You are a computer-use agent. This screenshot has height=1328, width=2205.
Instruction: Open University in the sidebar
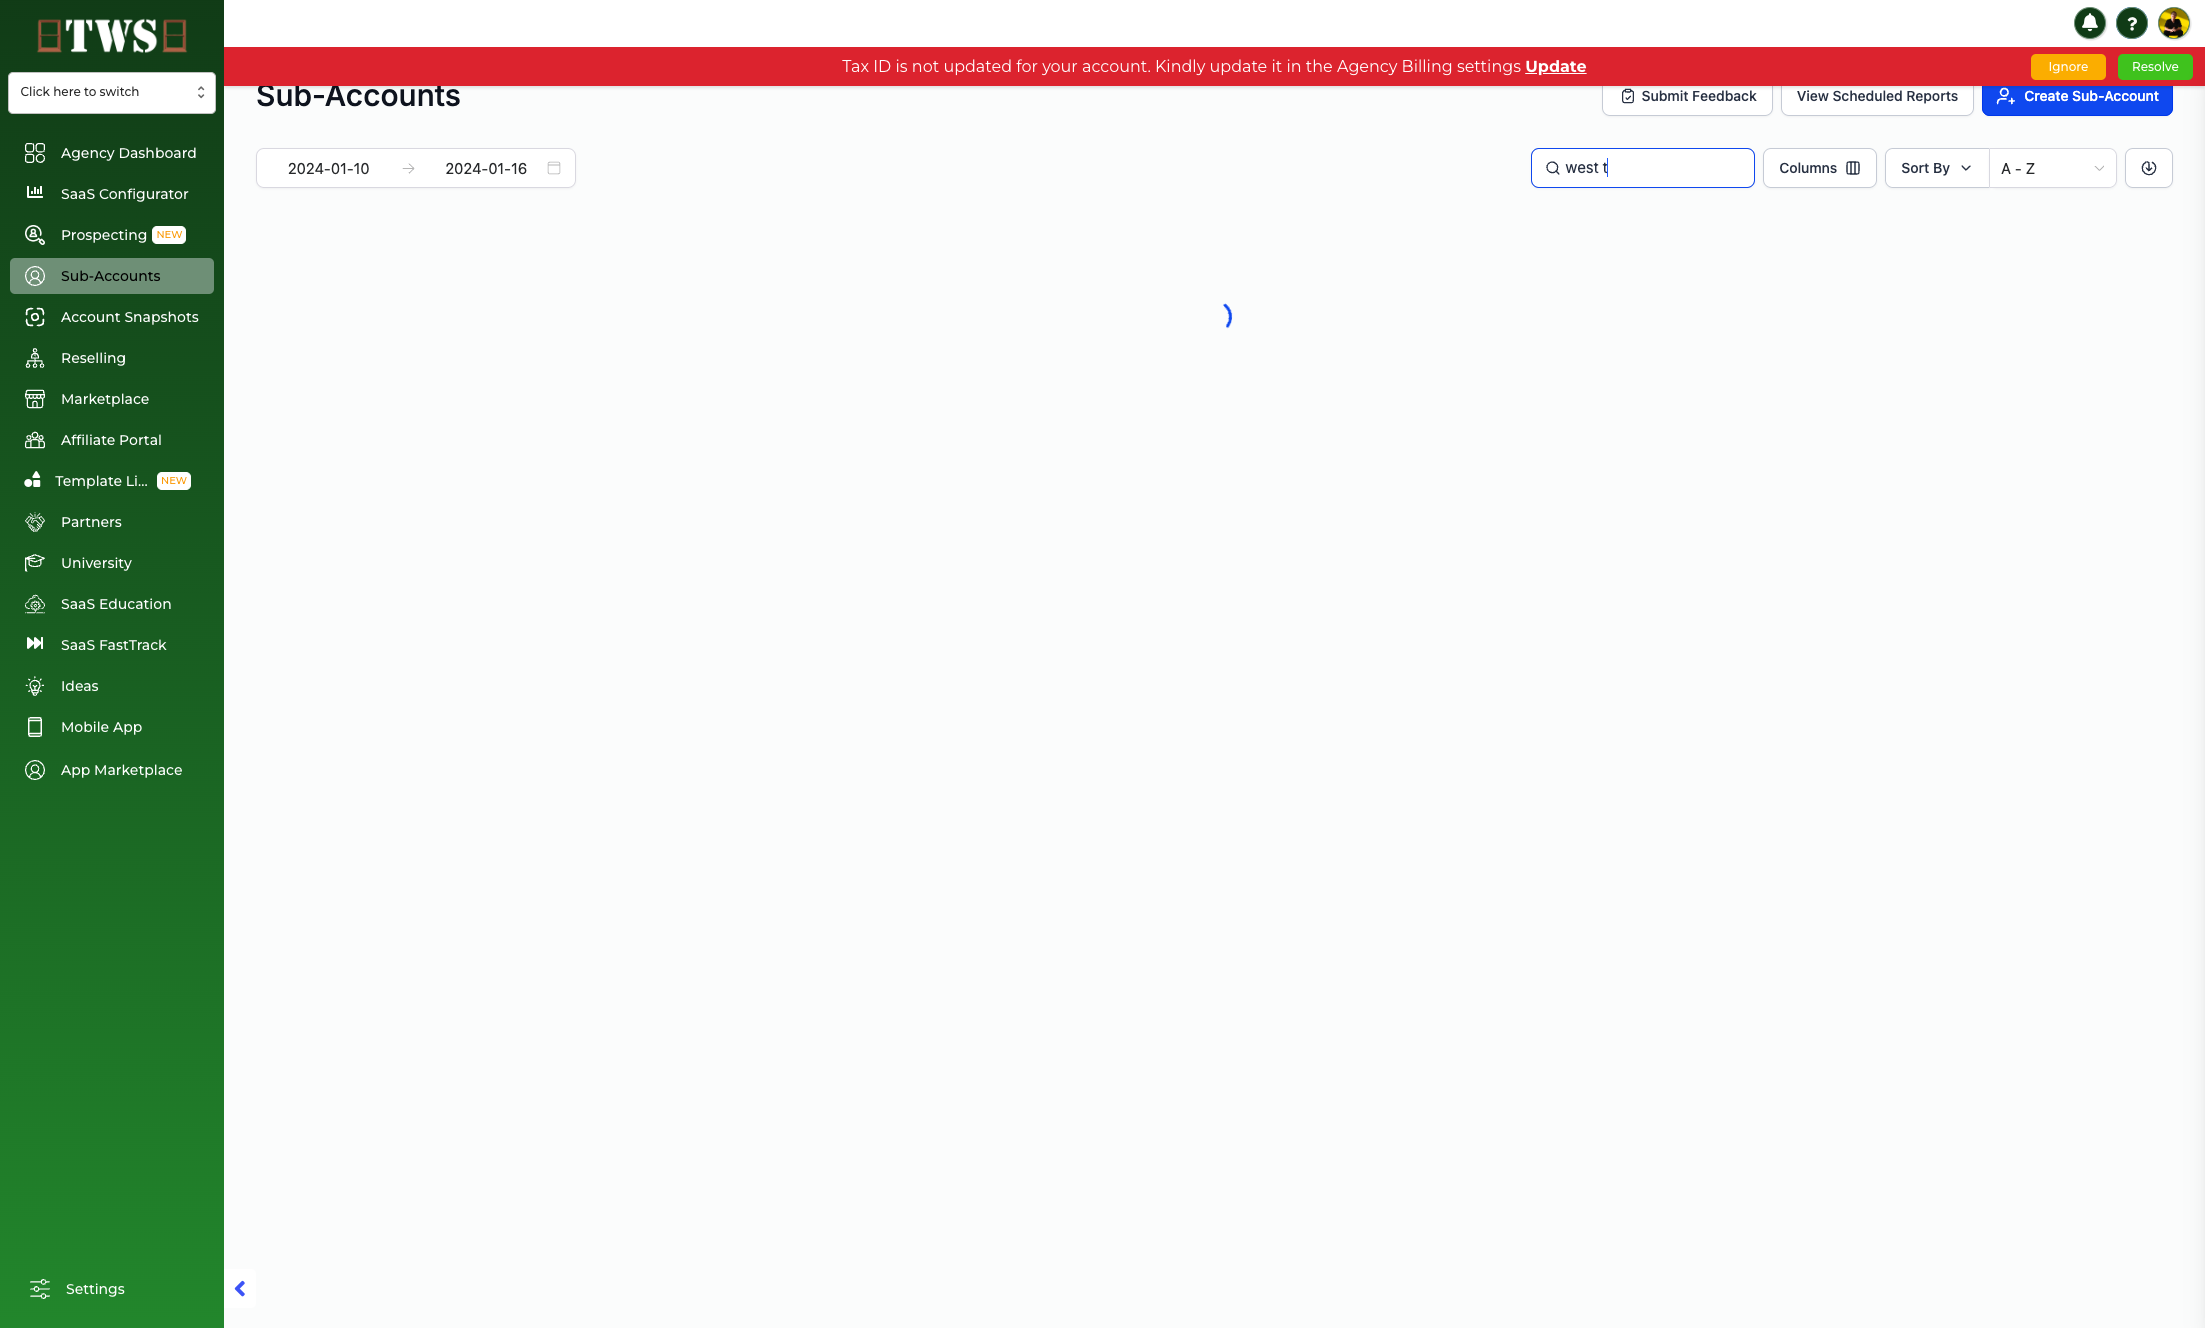[112, 563]
